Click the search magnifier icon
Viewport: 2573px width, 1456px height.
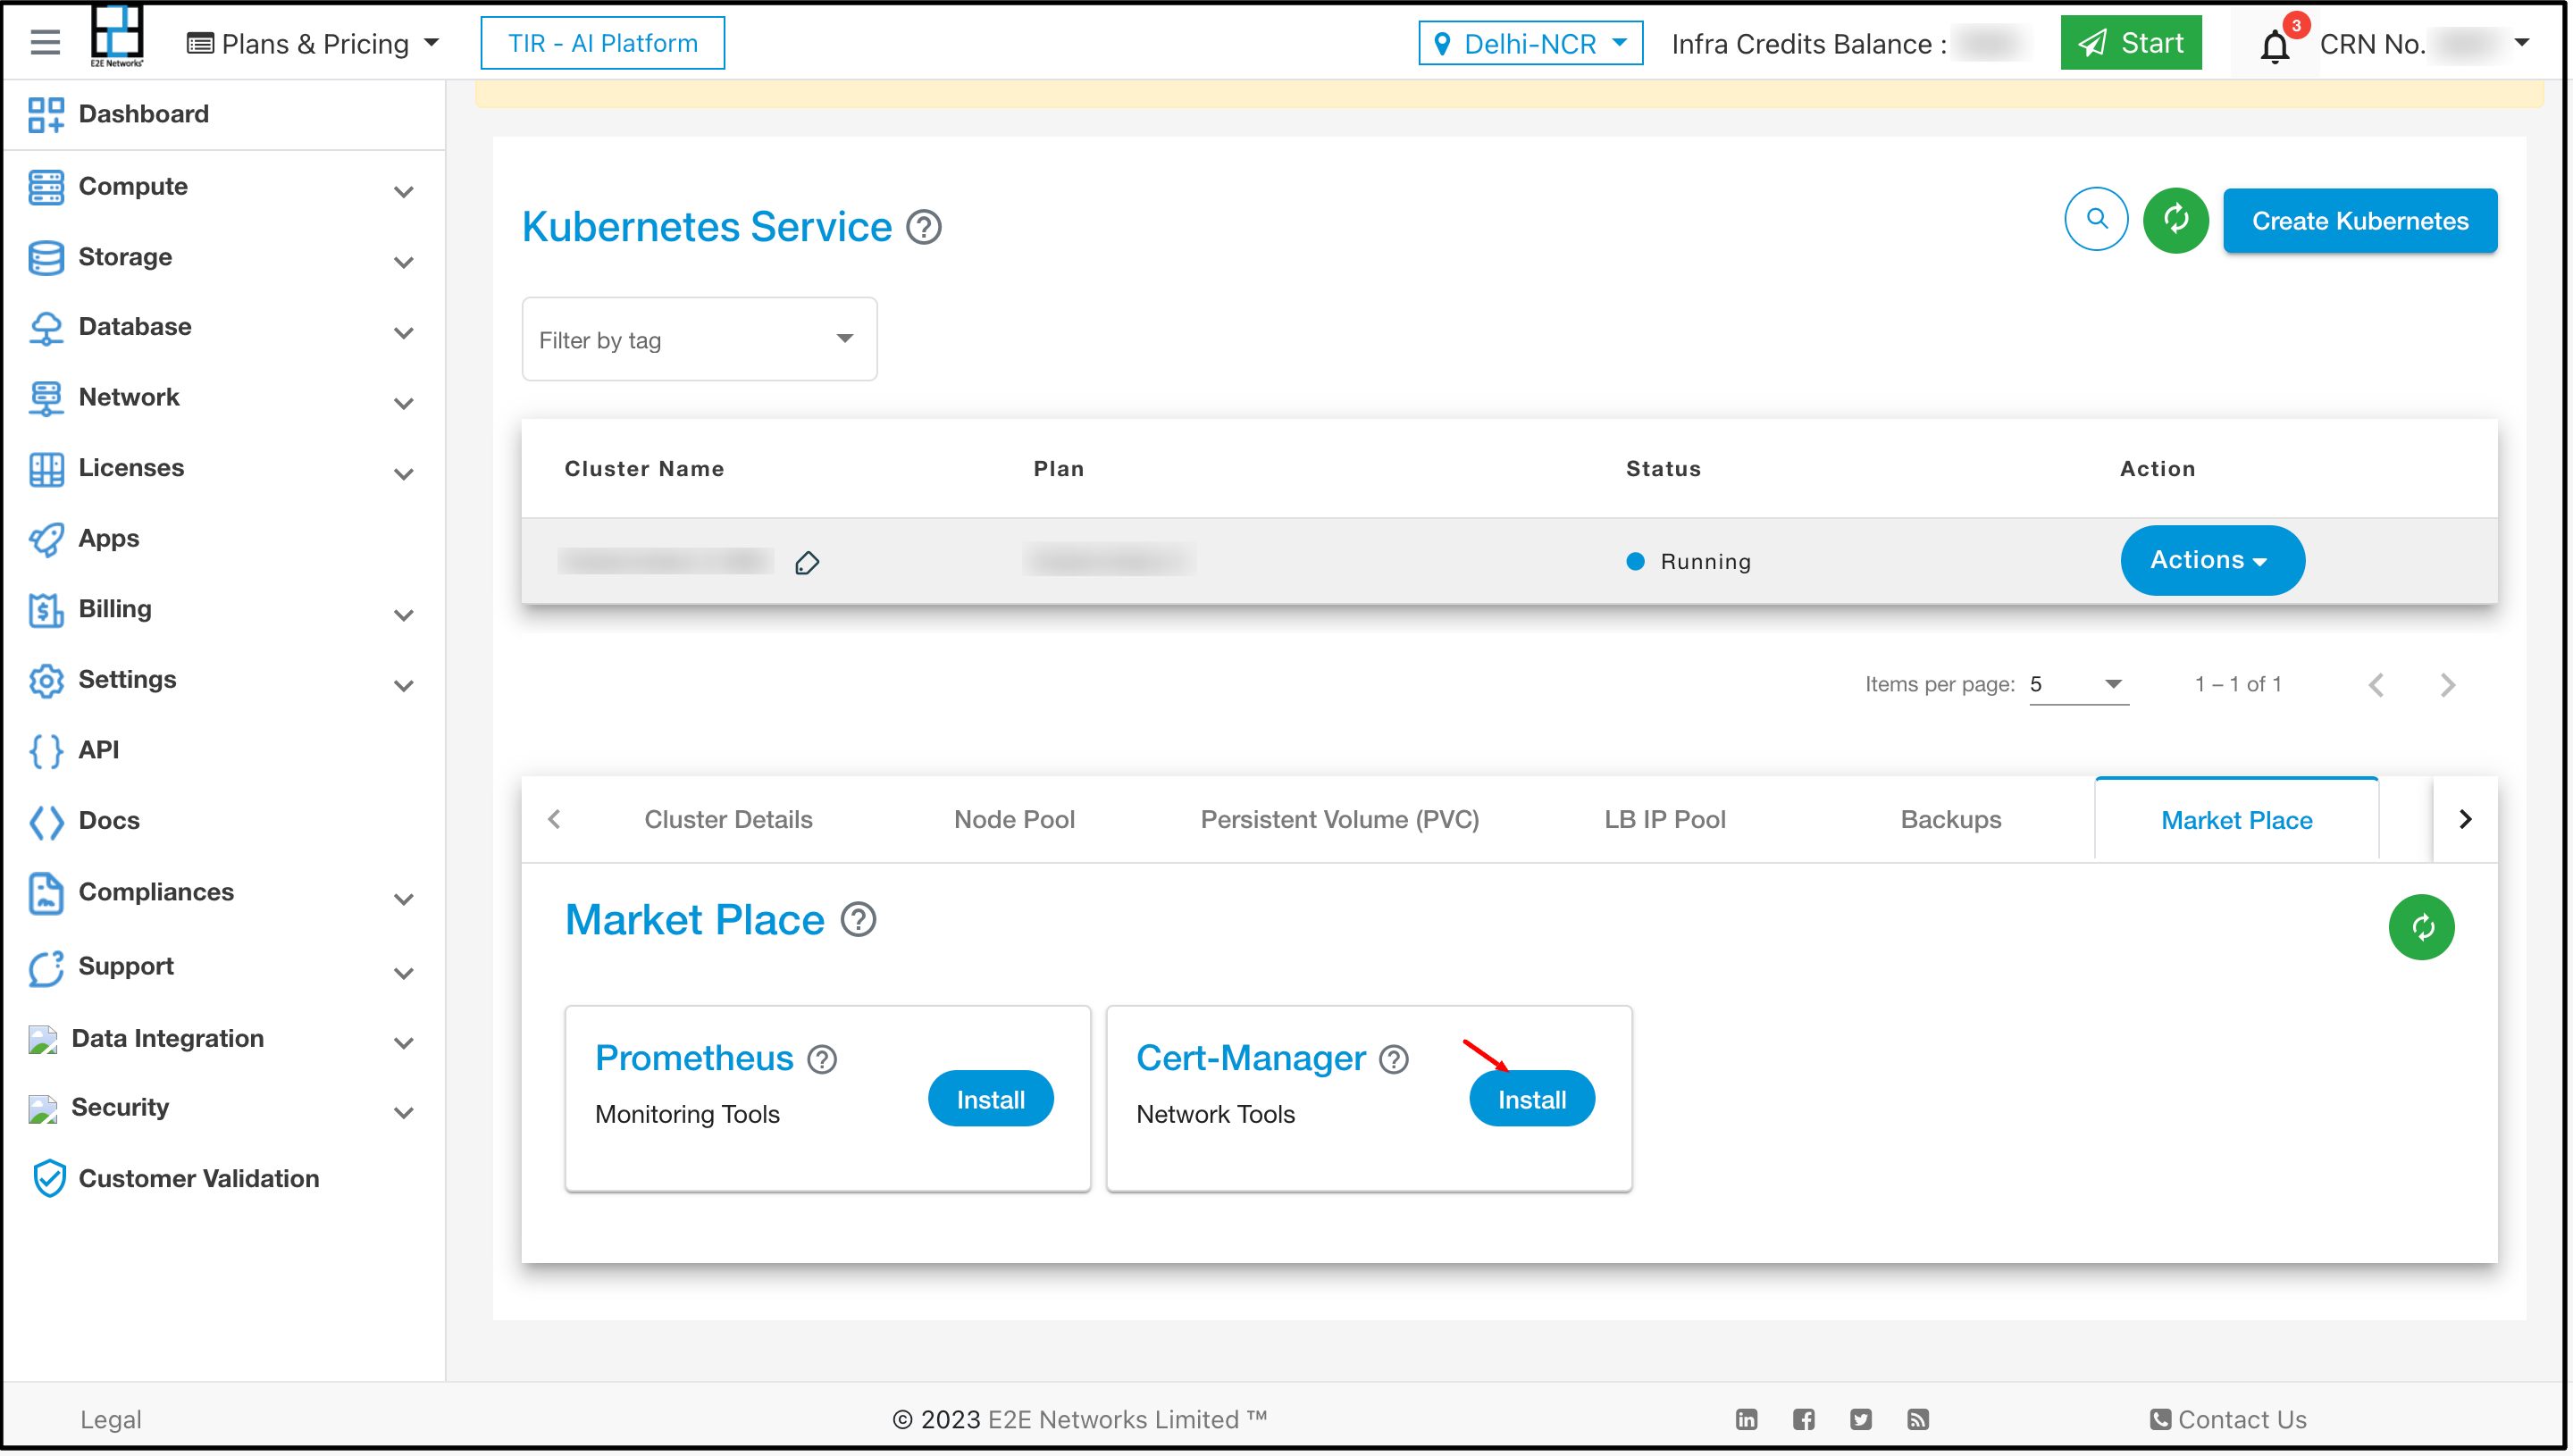[2096, 219]
